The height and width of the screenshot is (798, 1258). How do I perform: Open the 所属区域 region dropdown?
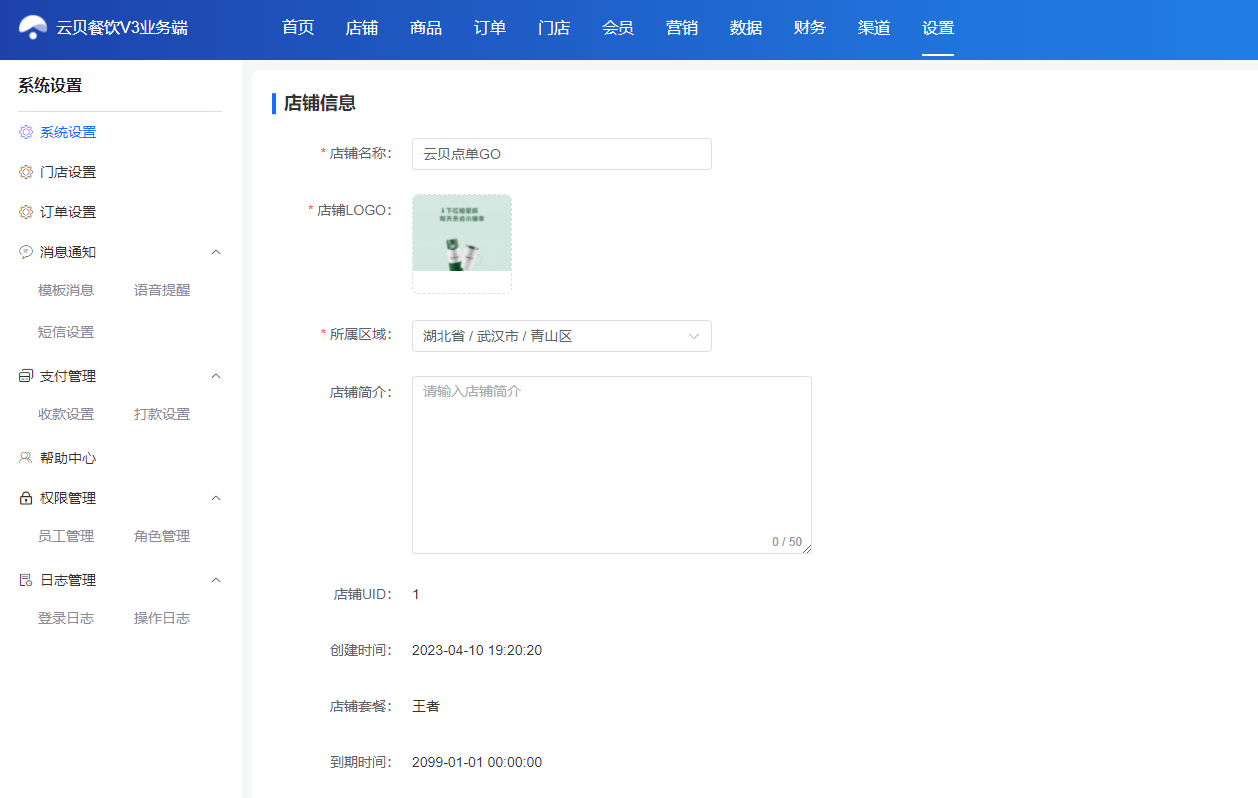562,336
